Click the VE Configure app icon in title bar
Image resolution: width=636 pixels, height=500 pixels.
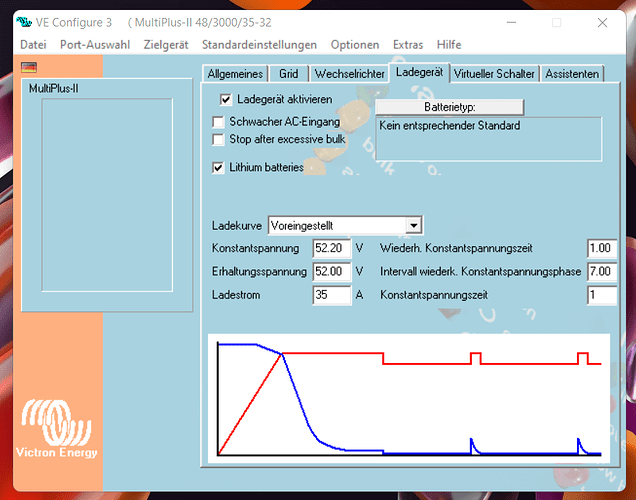24,22
